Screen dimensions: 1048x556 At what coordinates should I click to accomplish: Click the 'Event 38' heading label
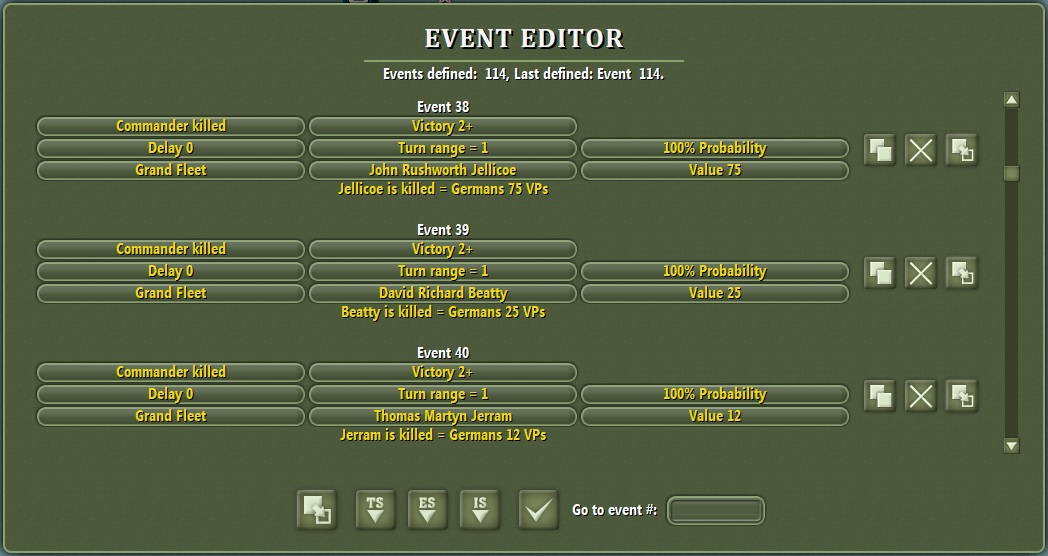pyautogui.click(x=442, y=107)
